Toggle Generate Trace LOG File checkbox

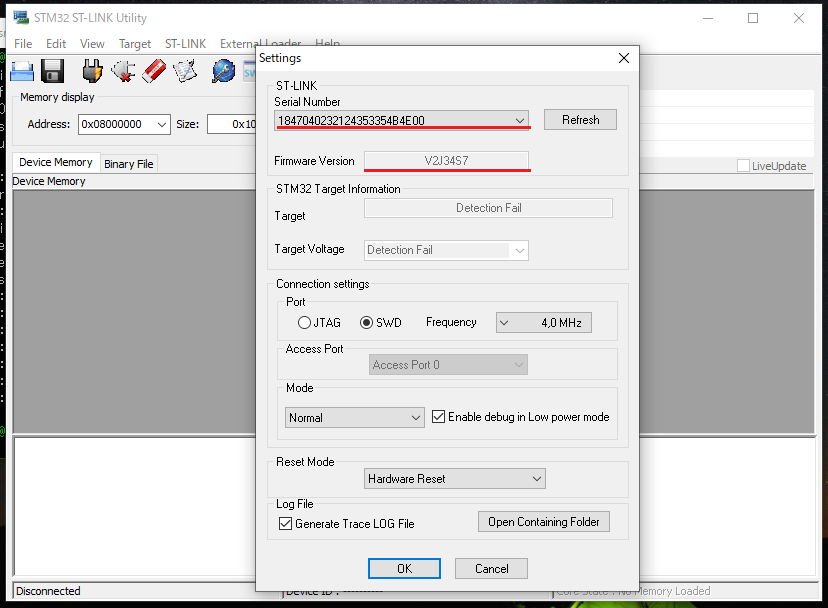(x=285, y=523)
